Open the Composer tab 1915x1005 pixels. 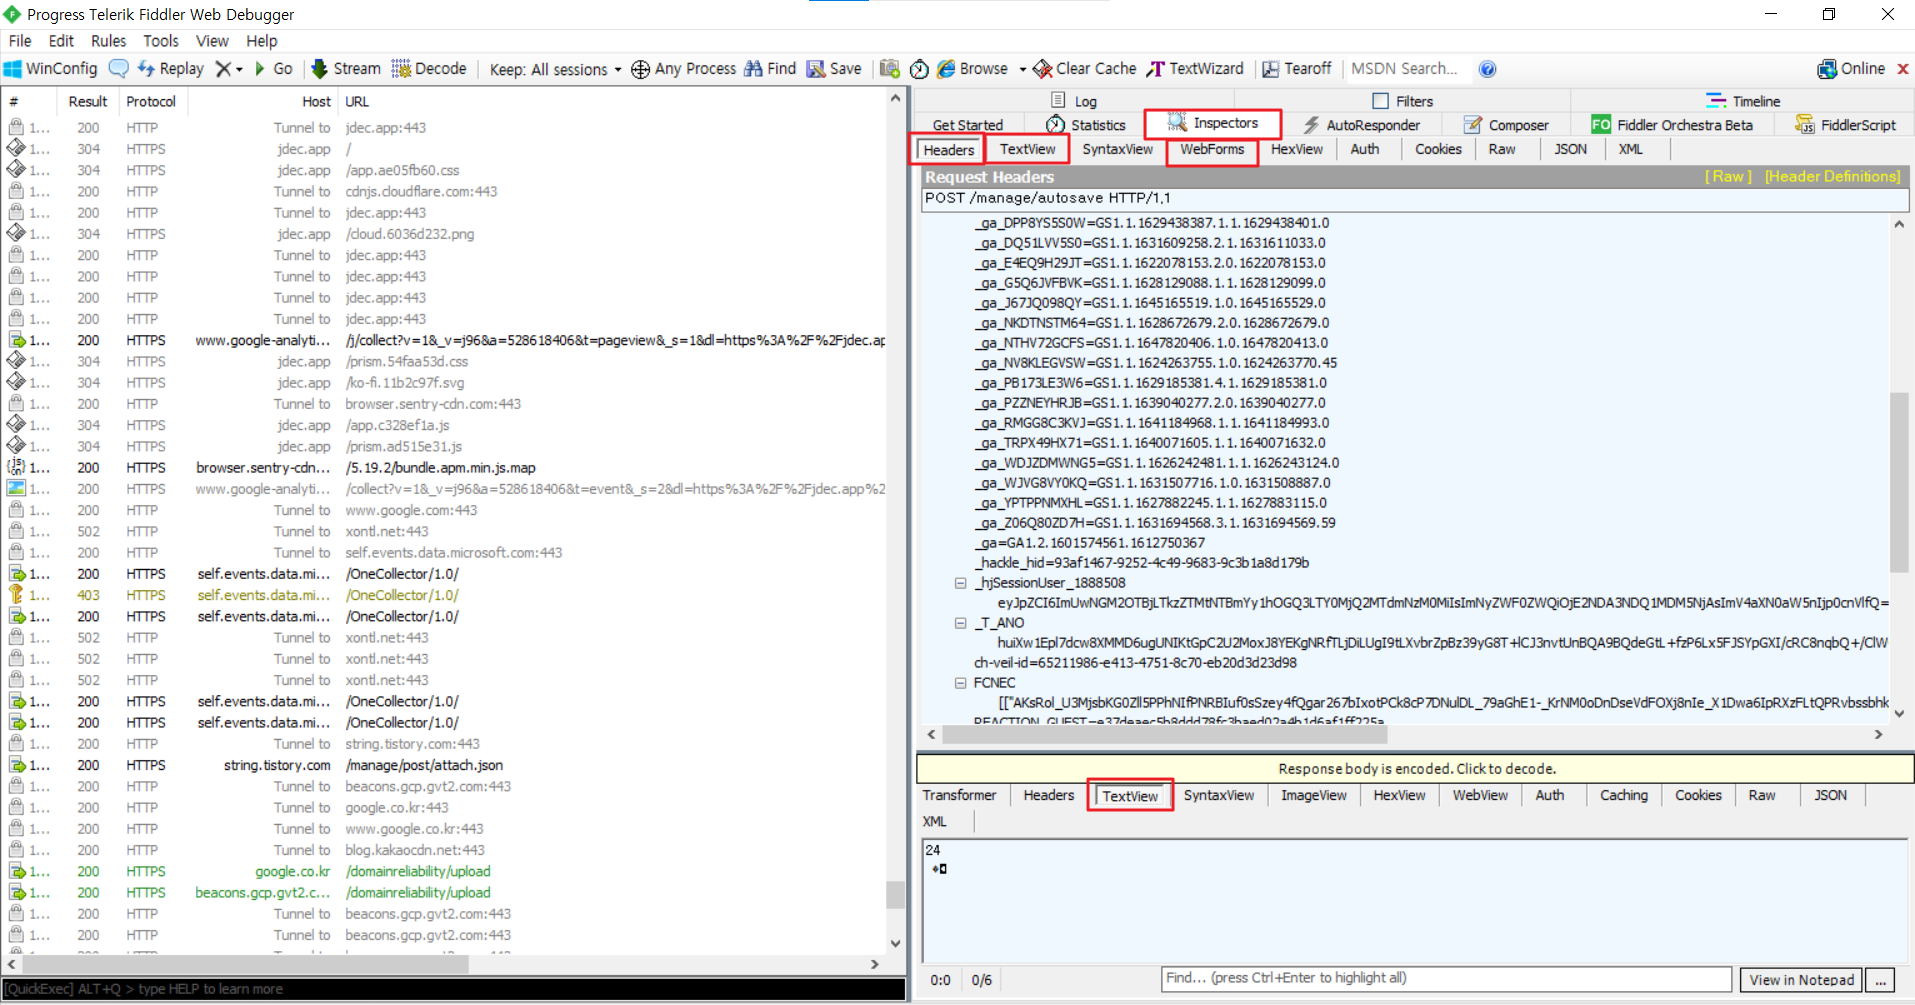coord(1506,125)
